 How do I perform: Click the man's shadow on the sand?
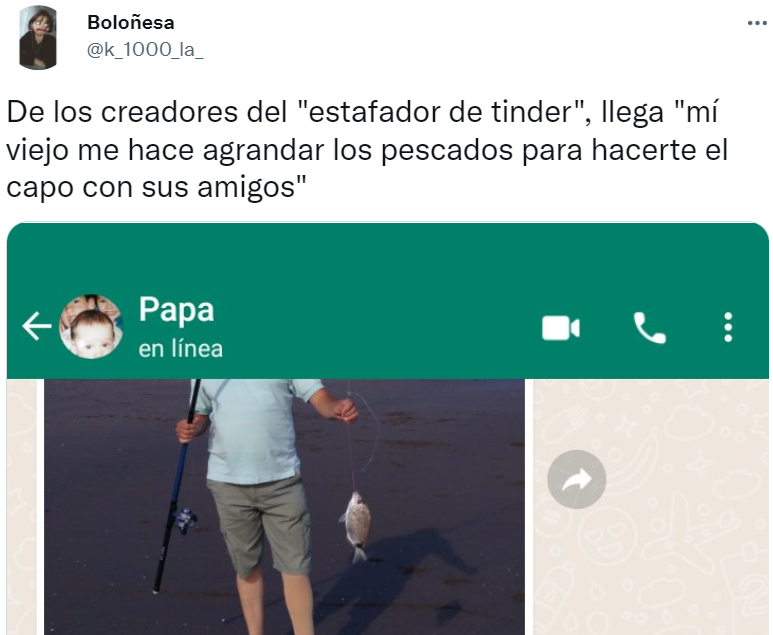tap(394, 572)
